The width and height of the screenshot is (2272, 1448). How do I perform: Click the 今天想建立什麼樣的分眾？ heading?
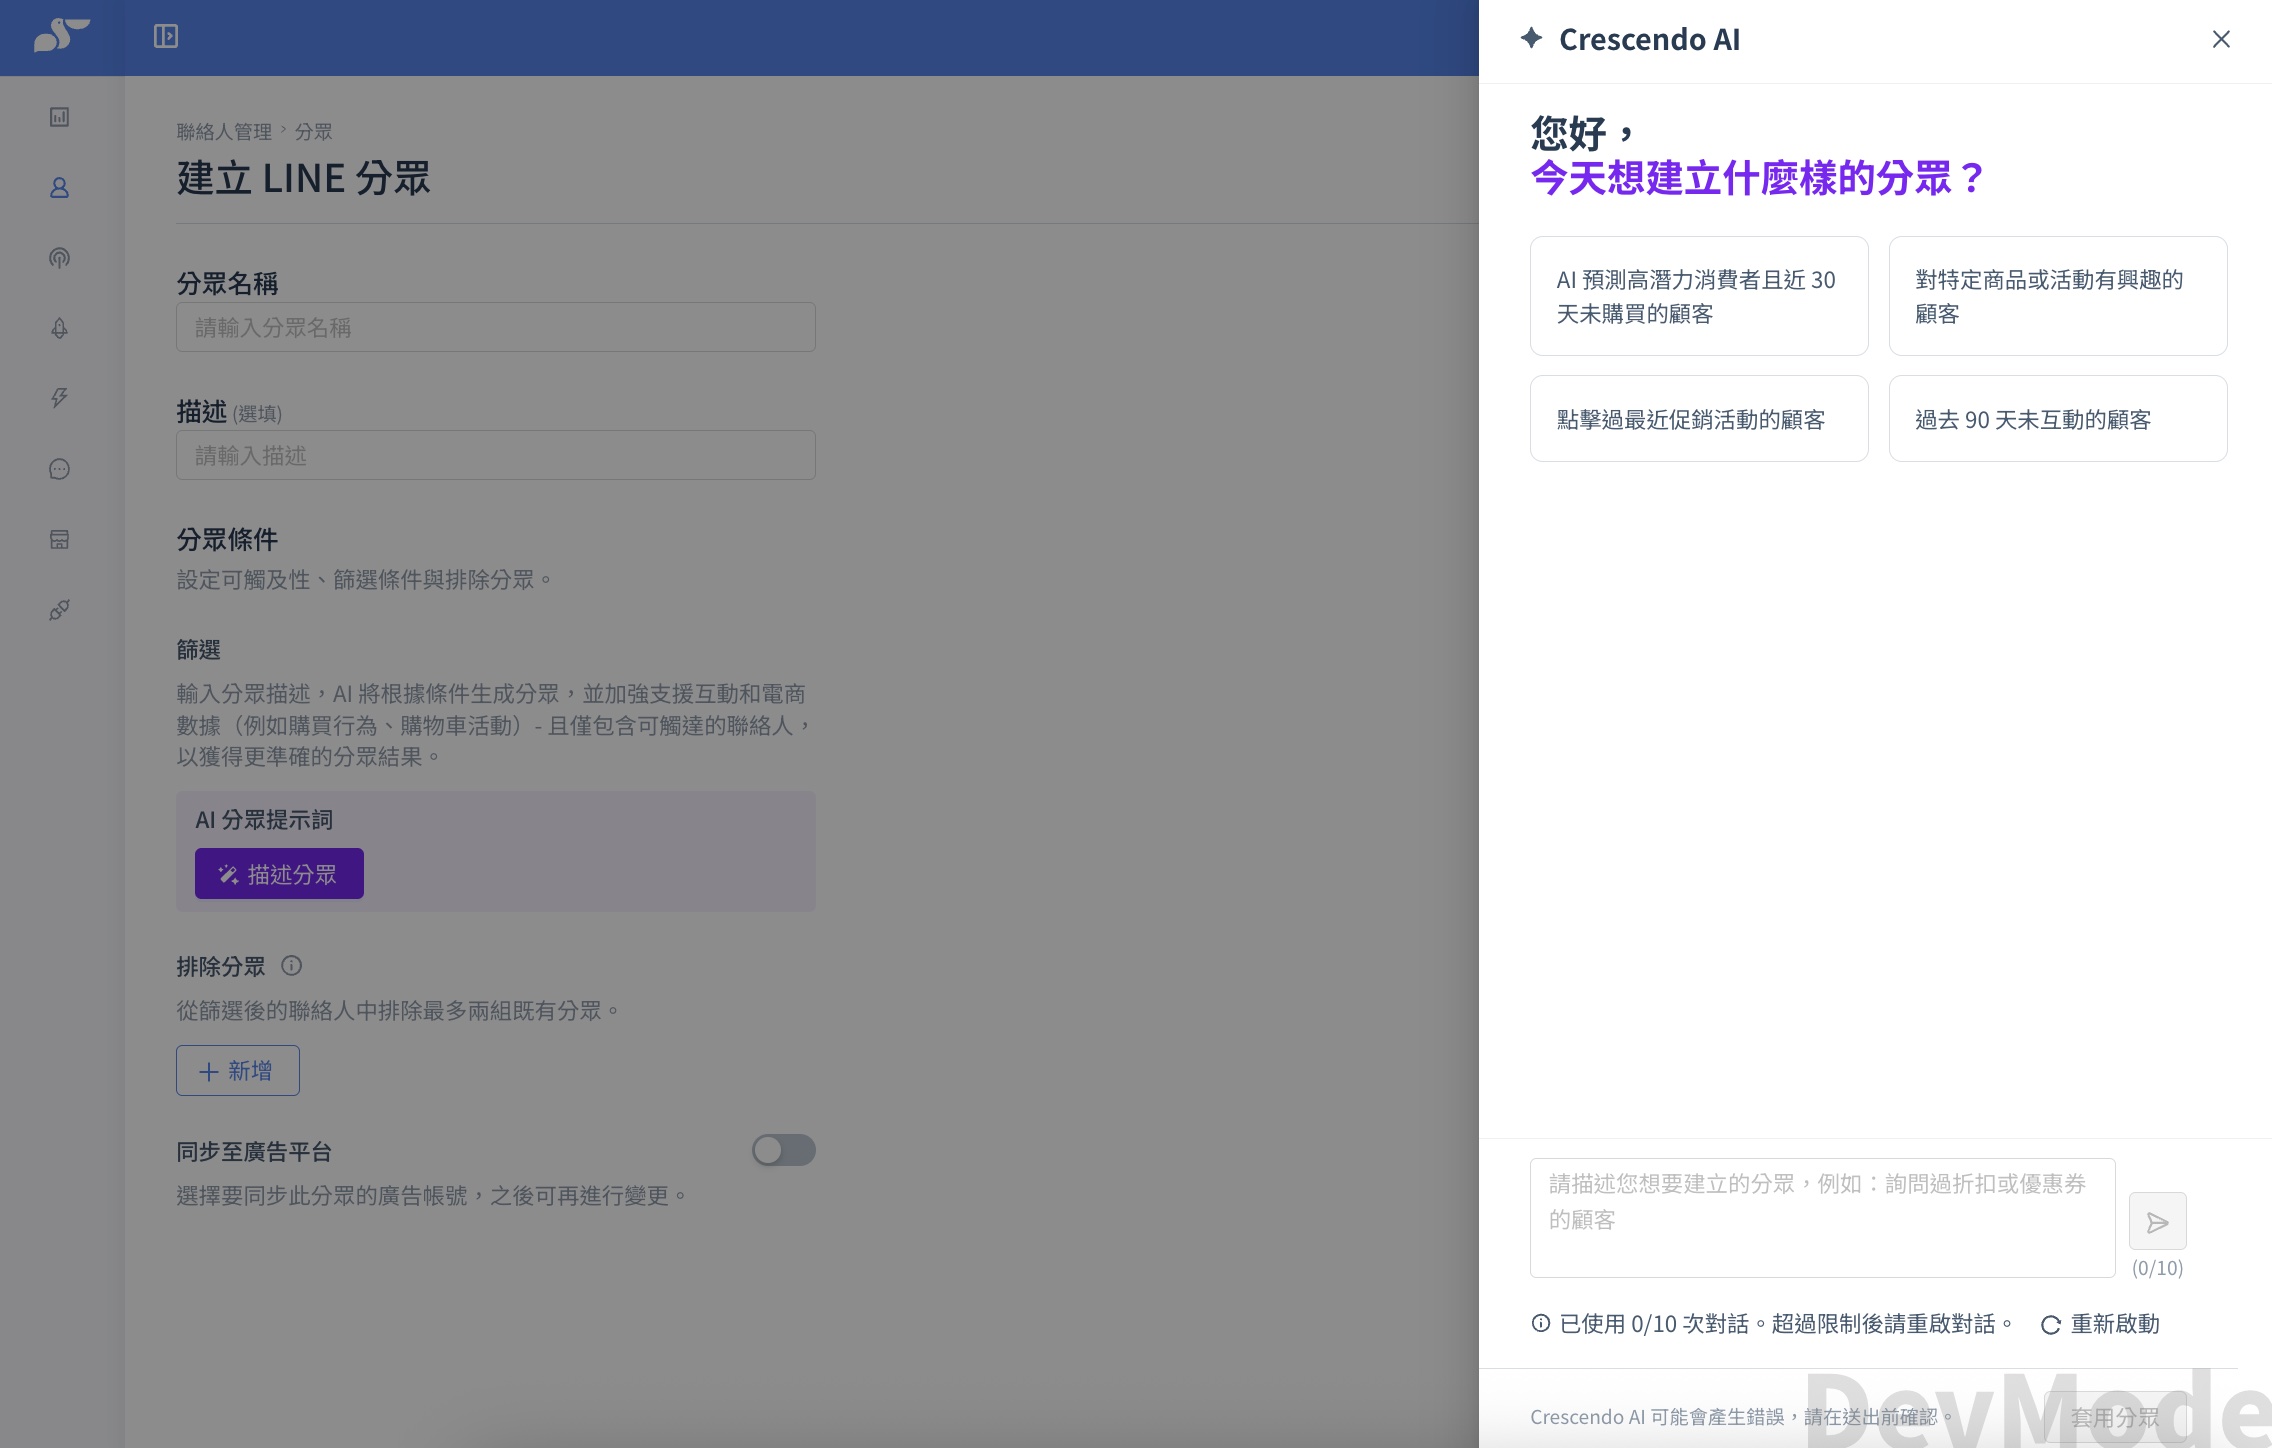click(1758, 178)
